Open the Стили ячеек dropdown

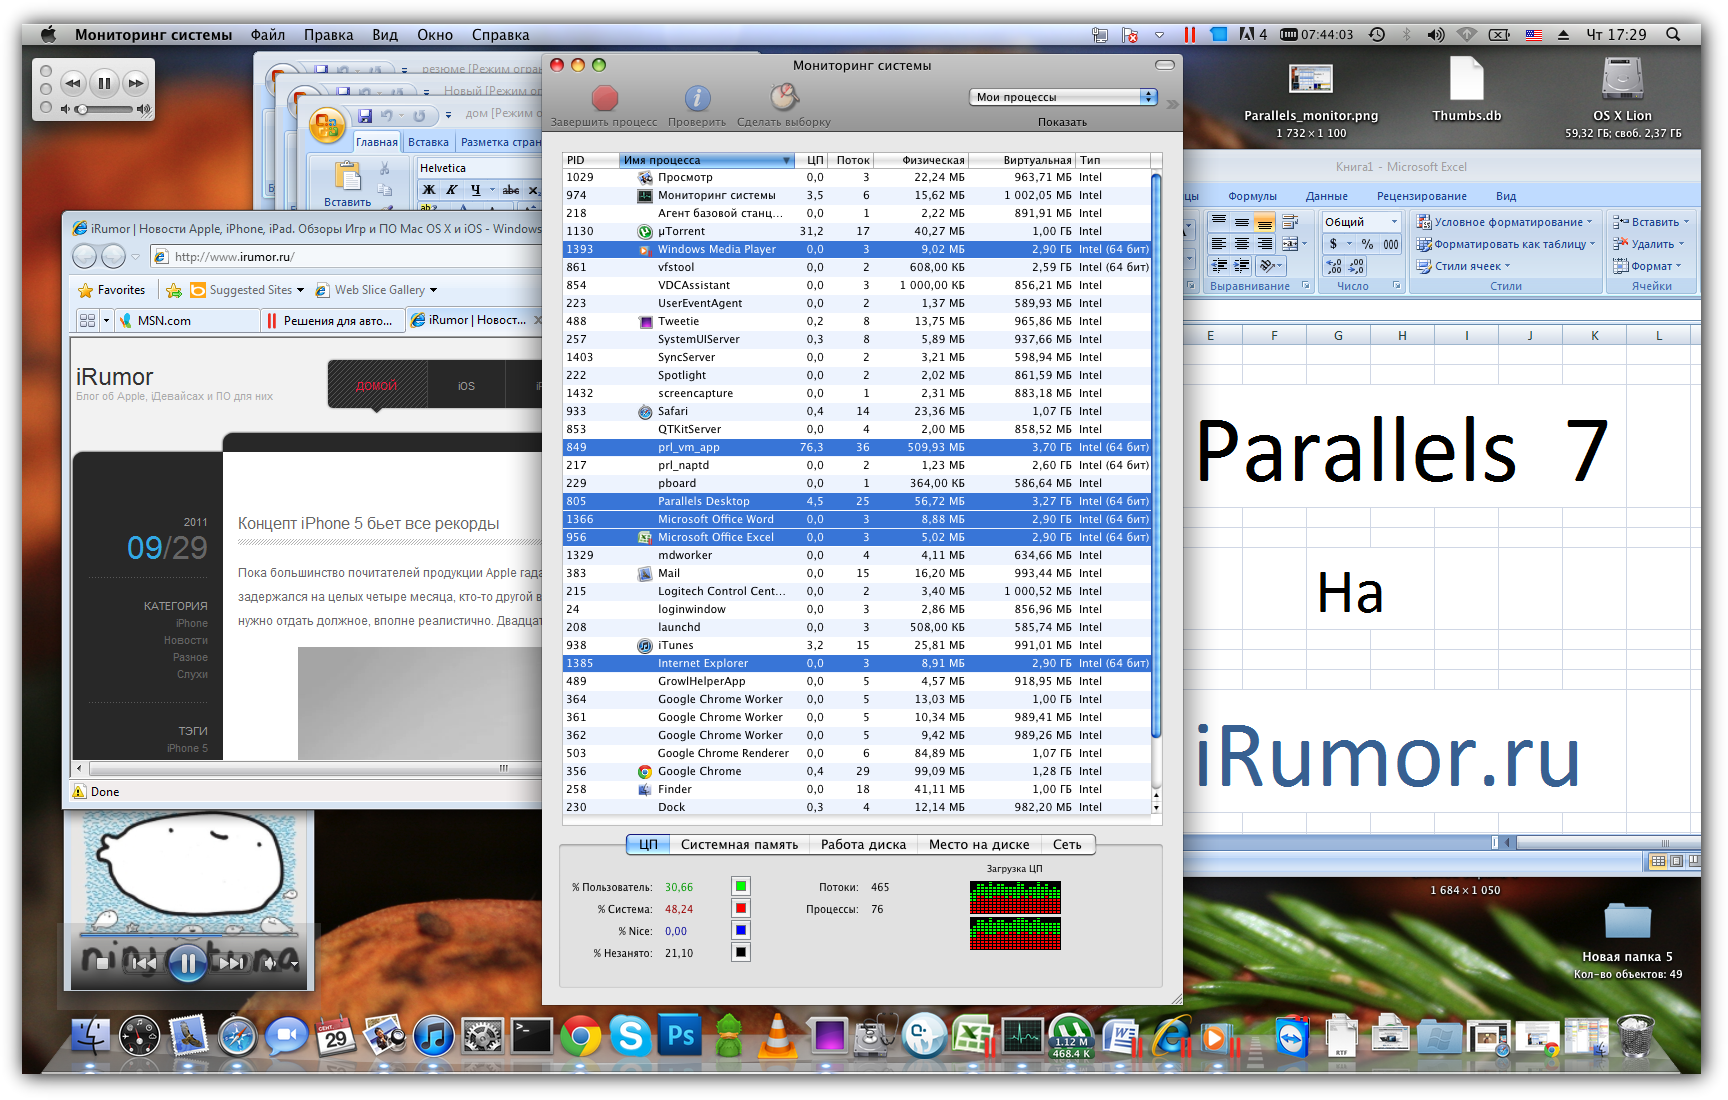[1464, 266]
